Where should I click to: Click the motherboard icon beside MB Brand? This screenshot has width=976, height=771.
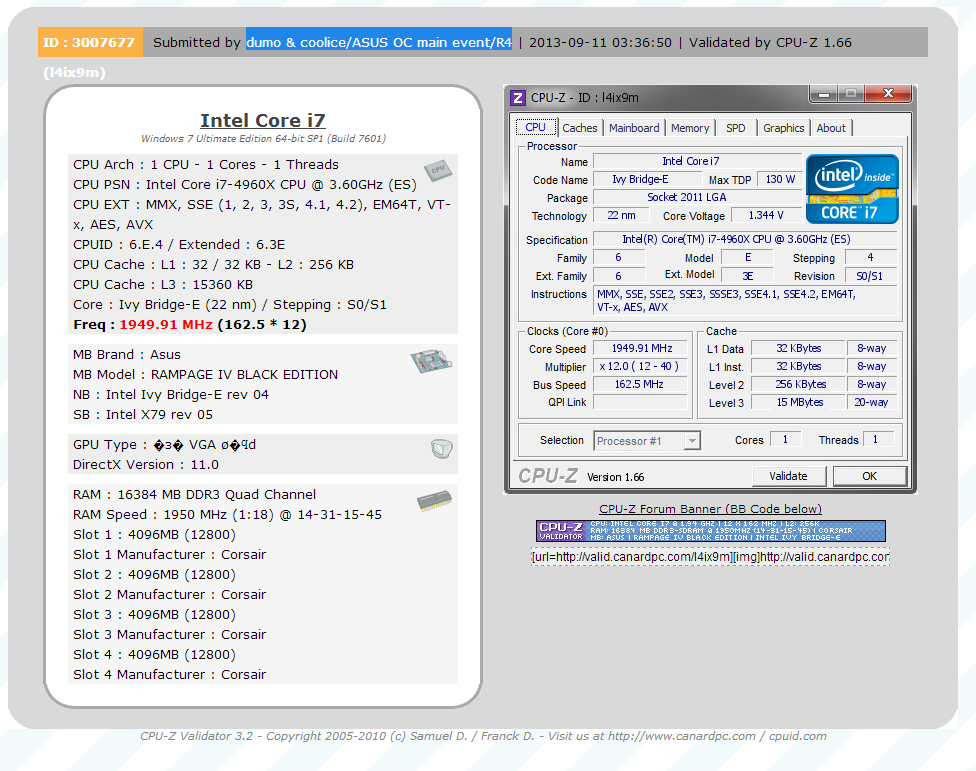pos(431,361)
